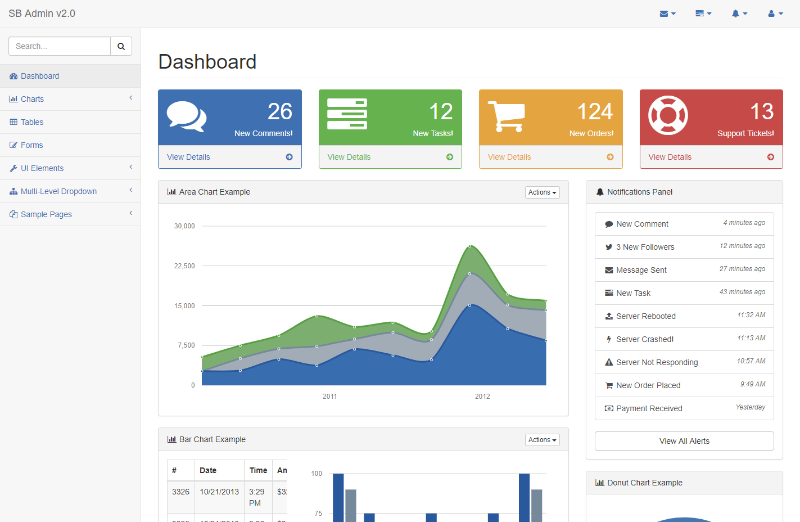Open the user profile dropdown in navbar
The image size is (800, 522).
click(x=775, y=14)
